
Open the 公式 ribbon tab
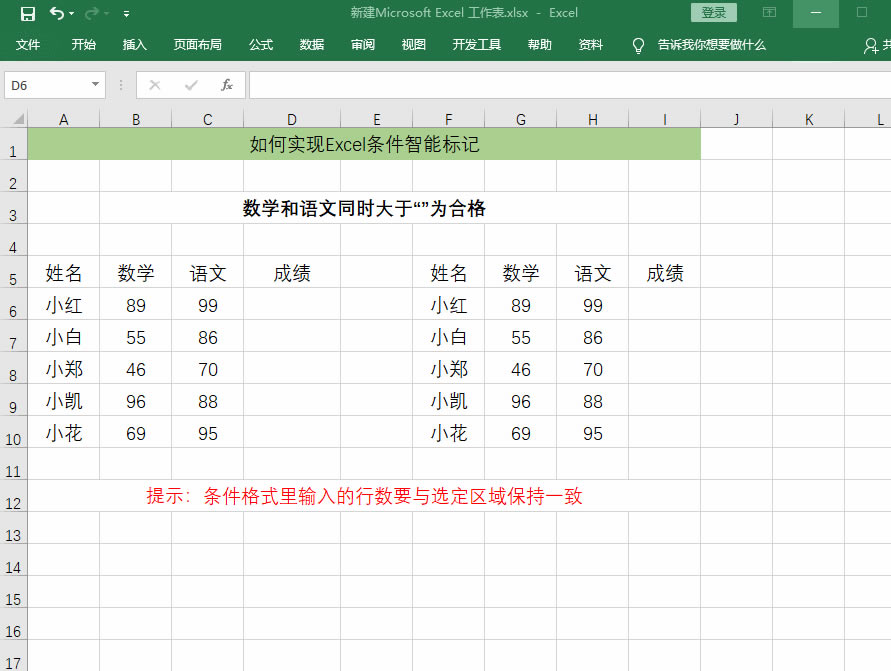click(261, 45)
